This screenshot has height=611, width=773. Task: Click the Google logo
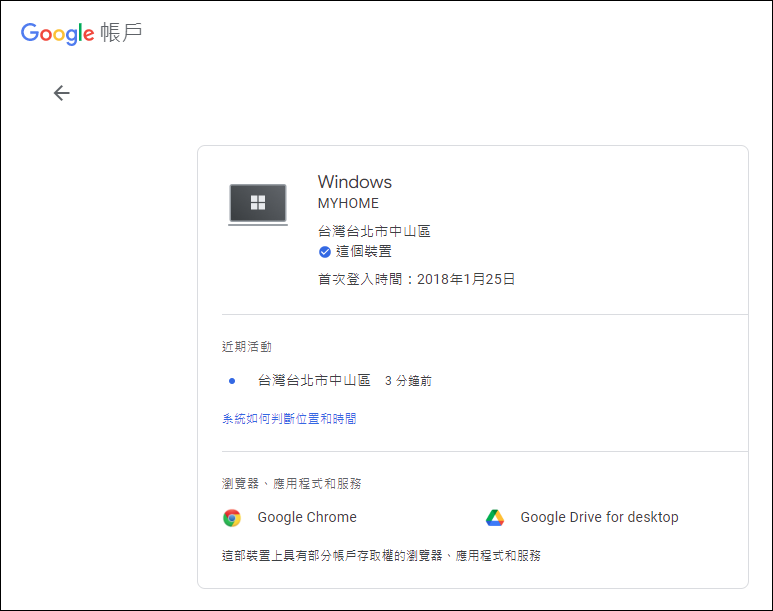tap(57, 33)
